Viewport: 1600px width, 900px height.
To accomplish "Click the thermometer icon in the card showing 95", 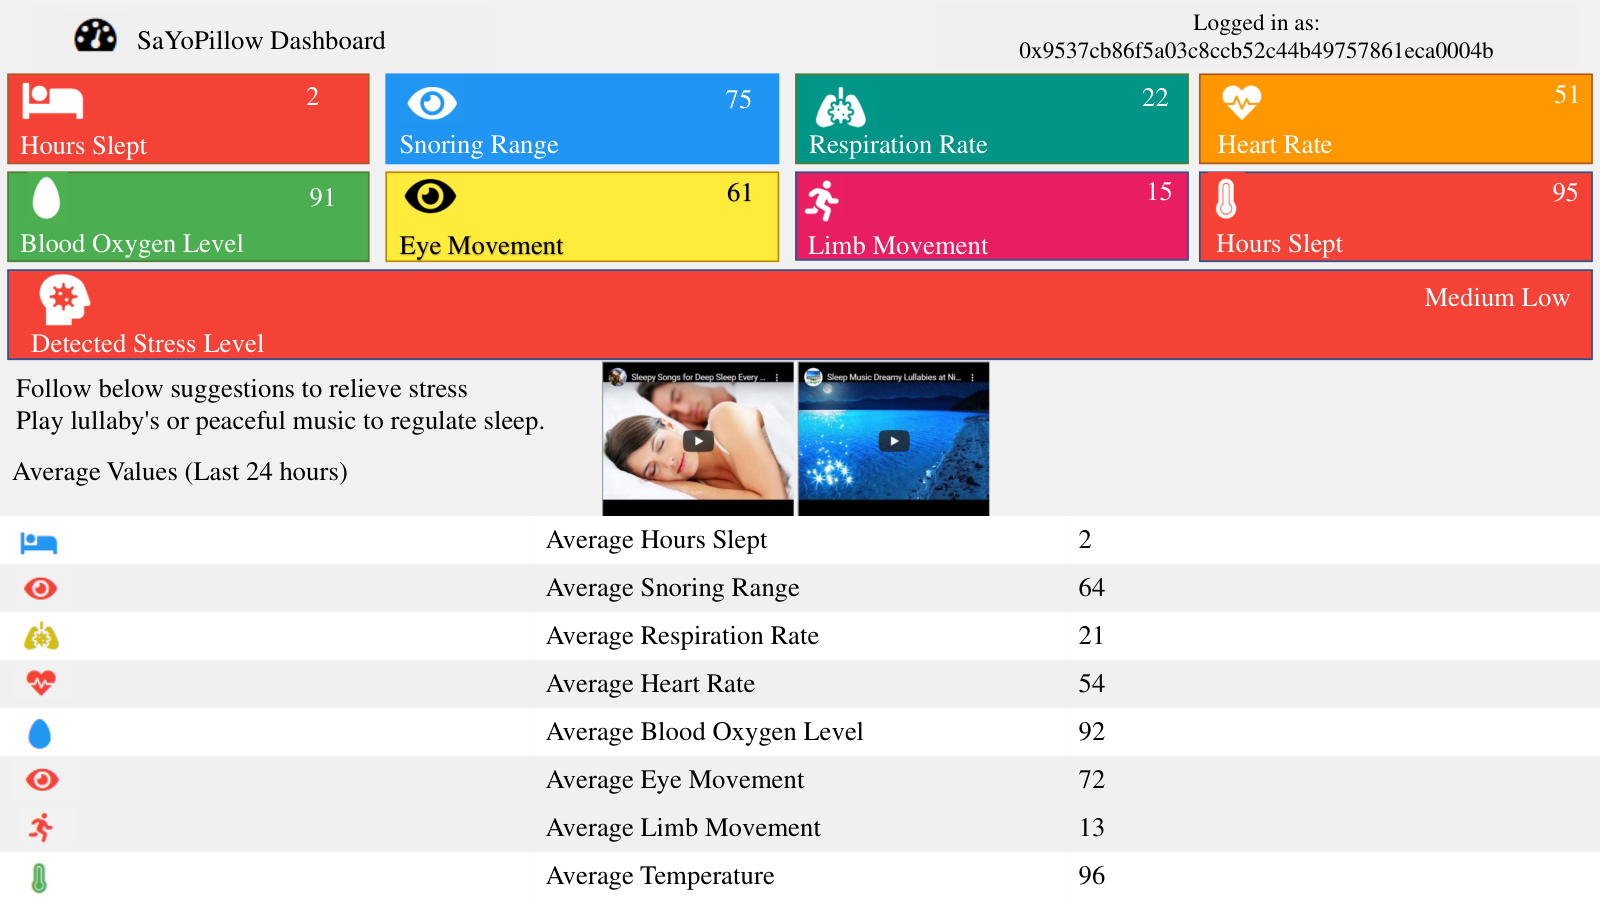I will 1226,197.
